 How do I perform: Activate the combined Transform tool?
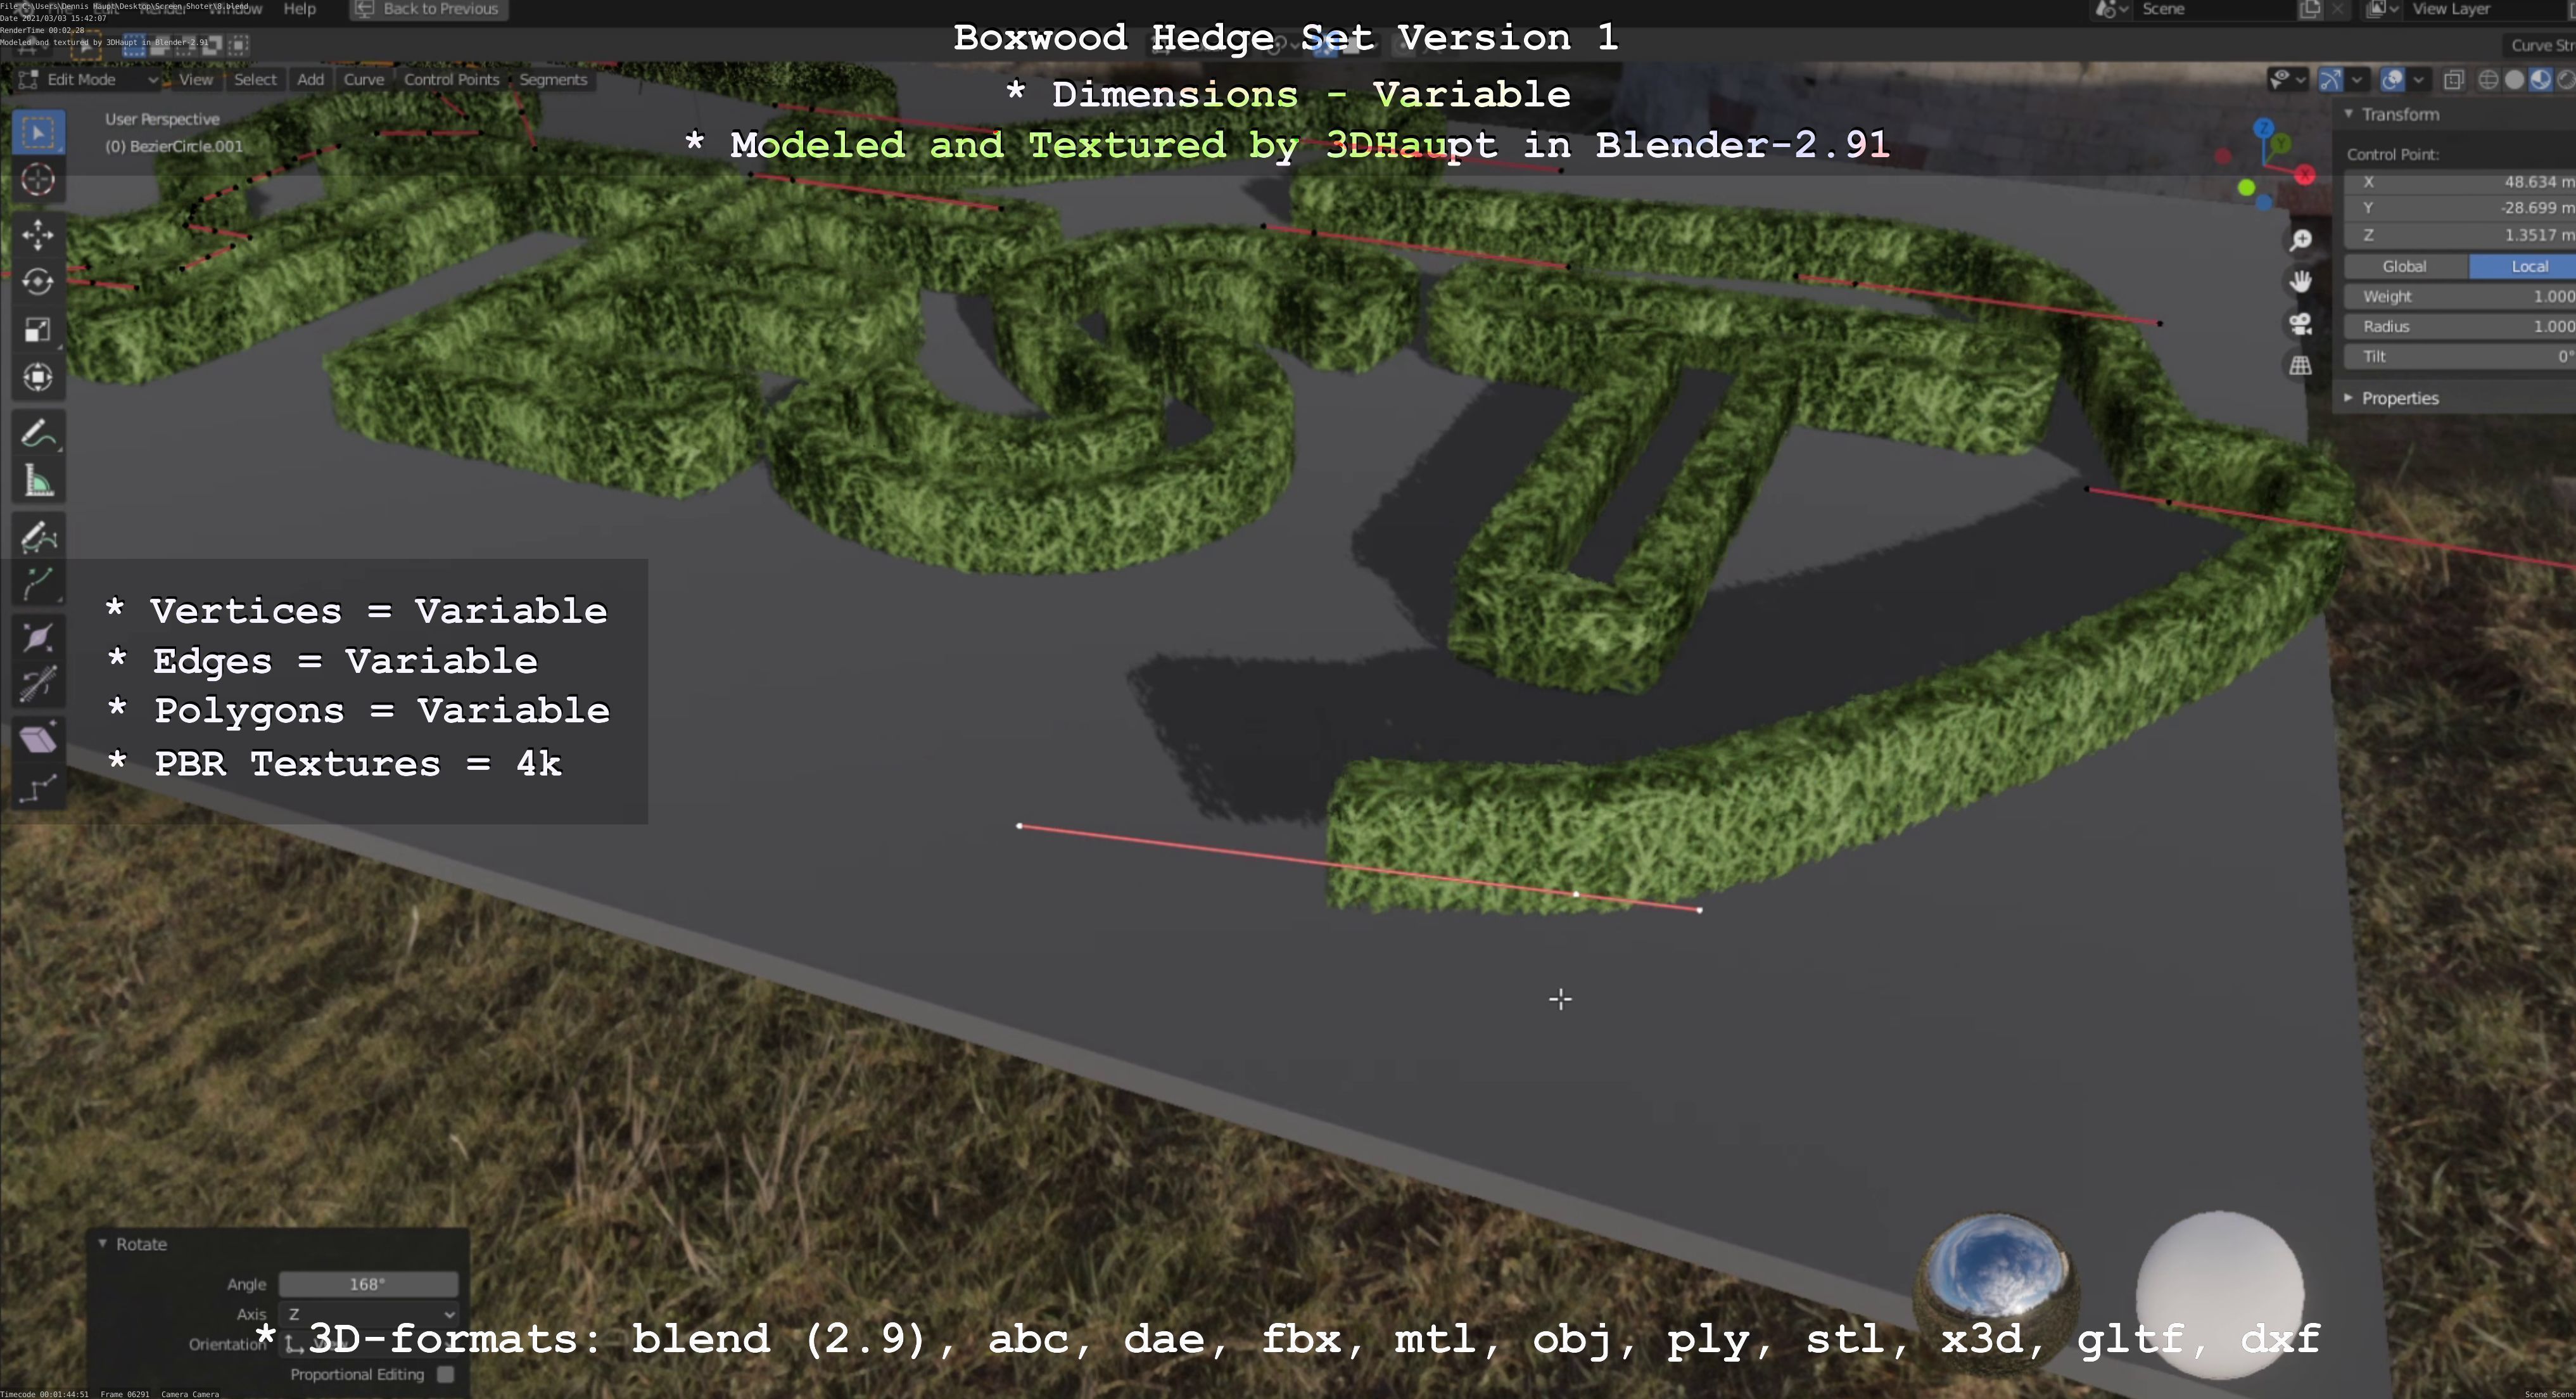click(x=38, y=377)
